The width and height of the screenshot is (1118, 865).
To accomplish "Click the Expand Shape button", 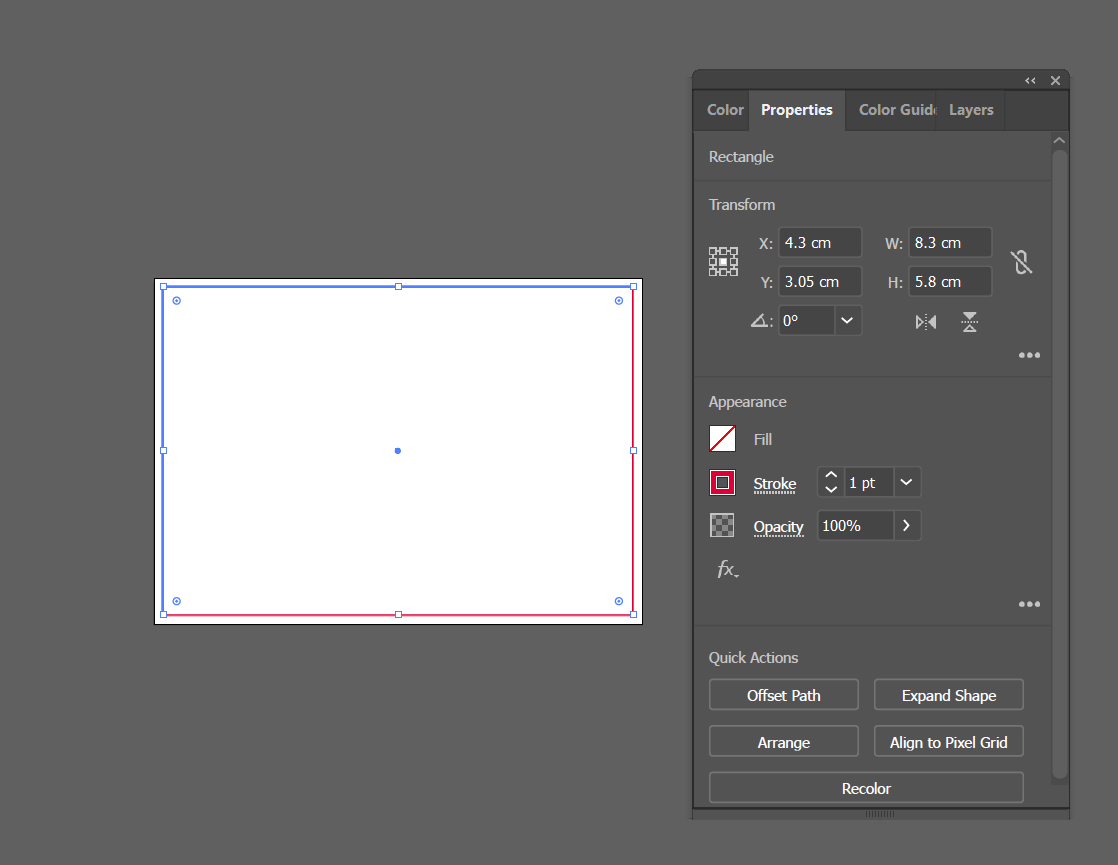I will tap(948, 694).
